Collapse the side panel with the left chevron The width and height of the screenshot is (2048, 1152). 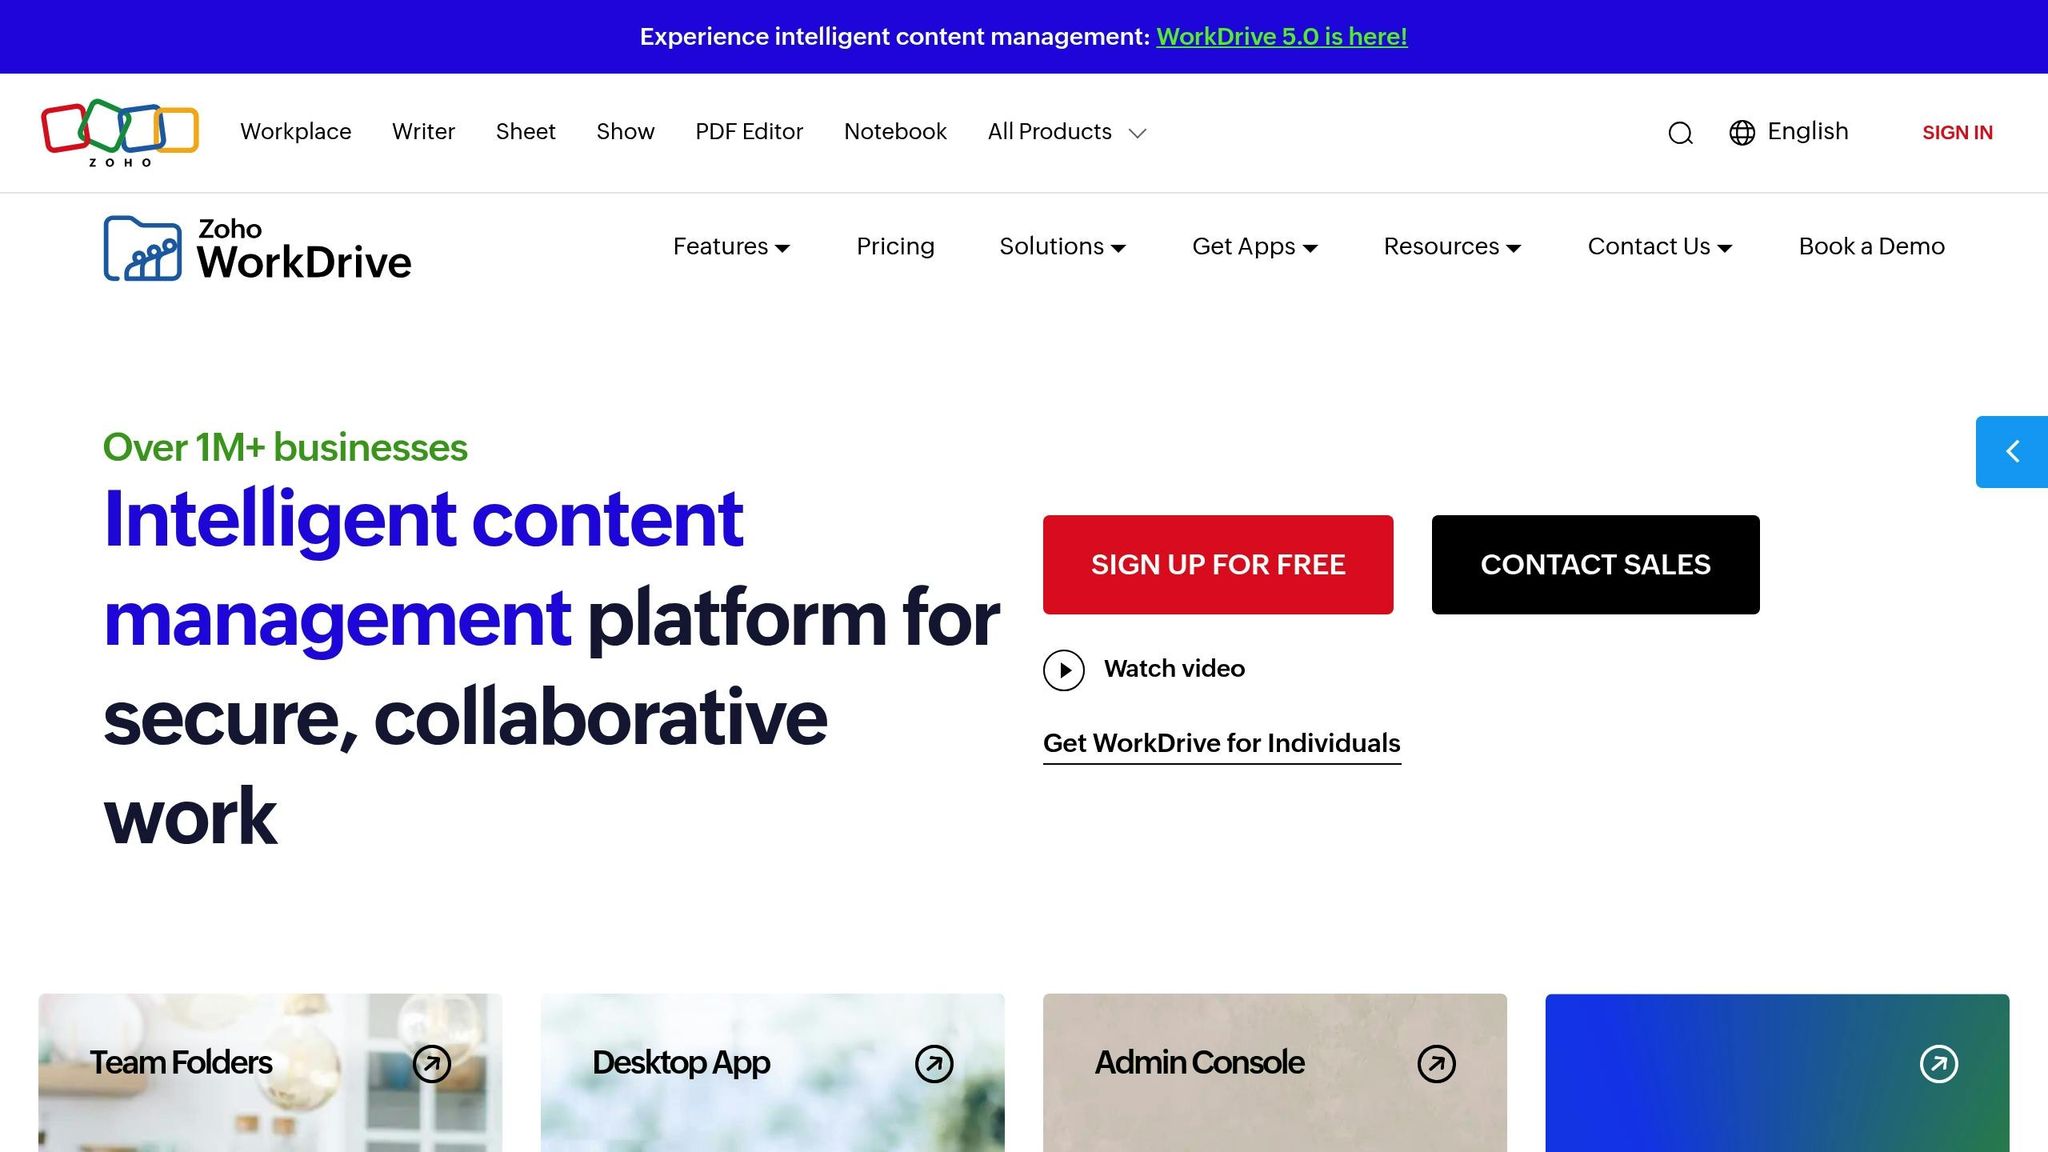coord(2011,451)
